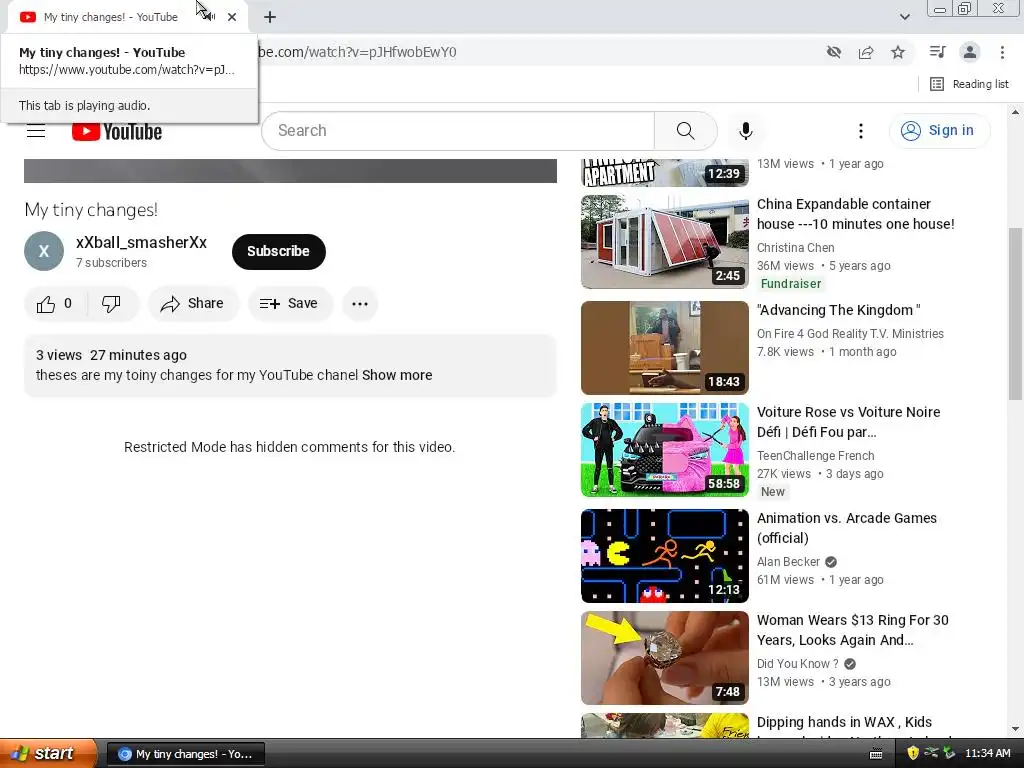Open more actions ellipsis under video
Screen dimensions: 1024x768
click(360, 304)
